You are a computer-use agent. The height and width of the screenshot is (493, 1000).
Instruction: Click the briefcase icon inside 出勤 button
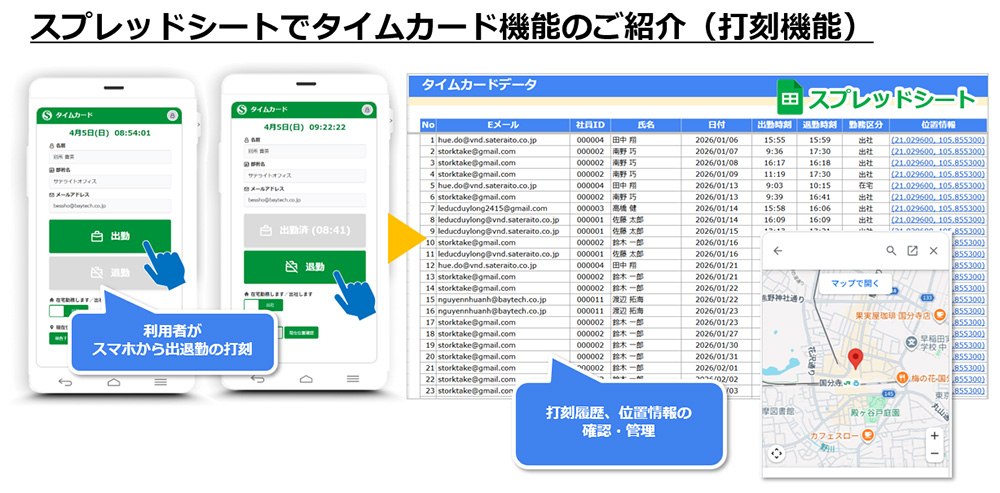97,237
